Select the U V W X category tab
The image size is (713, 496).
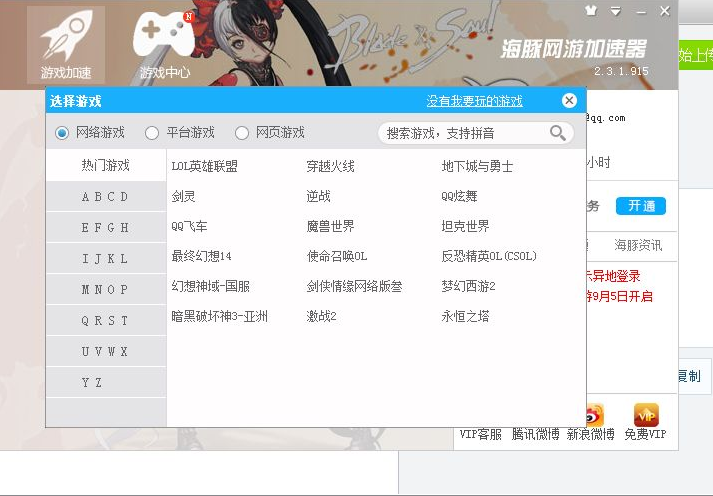pyautogui.click(x=106, y=351)
